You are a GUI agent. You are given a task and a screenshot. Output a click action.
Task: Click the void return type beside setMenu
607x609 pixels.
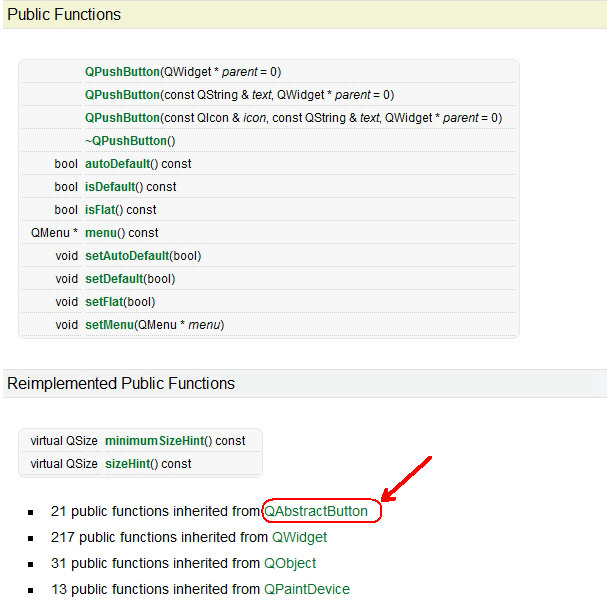(x=67, y=325)
